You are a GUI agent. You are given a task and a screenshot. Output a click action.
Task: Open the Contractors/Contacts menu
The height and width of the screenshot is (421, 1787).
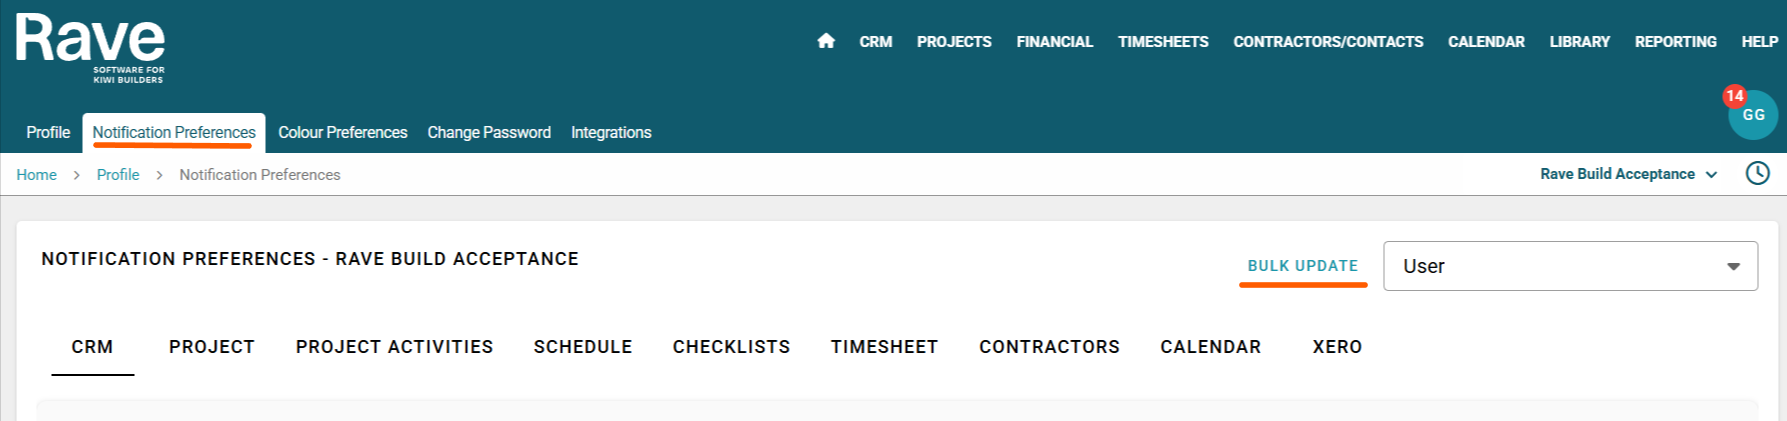click(1328, 42)
